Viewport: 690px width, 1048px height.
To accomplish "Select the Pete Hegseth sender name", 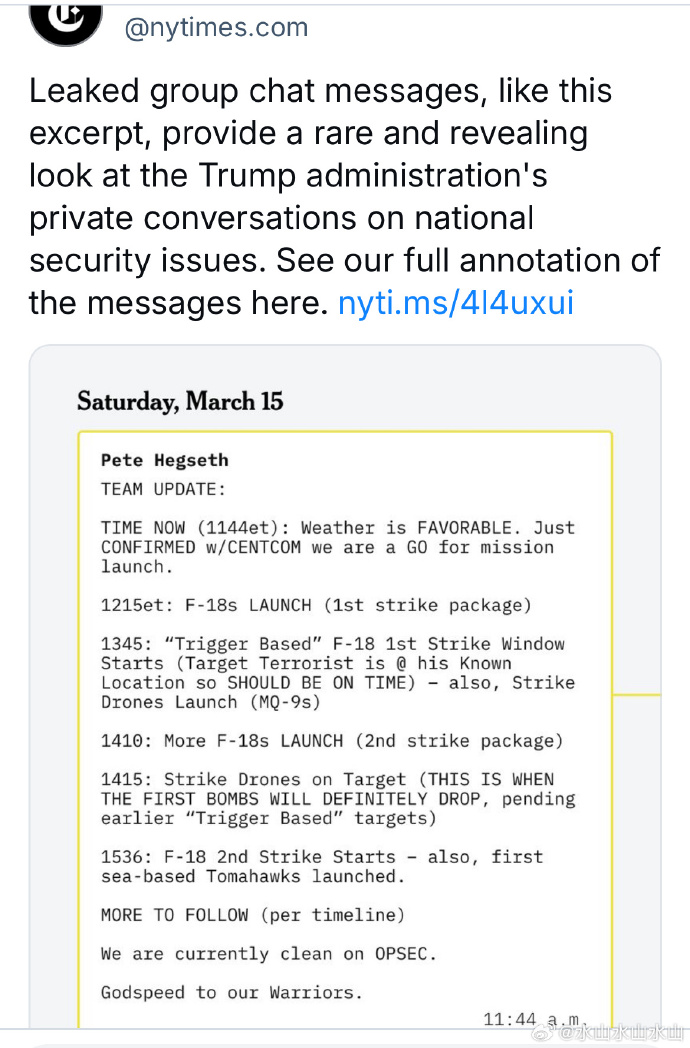I will [164, 460].
